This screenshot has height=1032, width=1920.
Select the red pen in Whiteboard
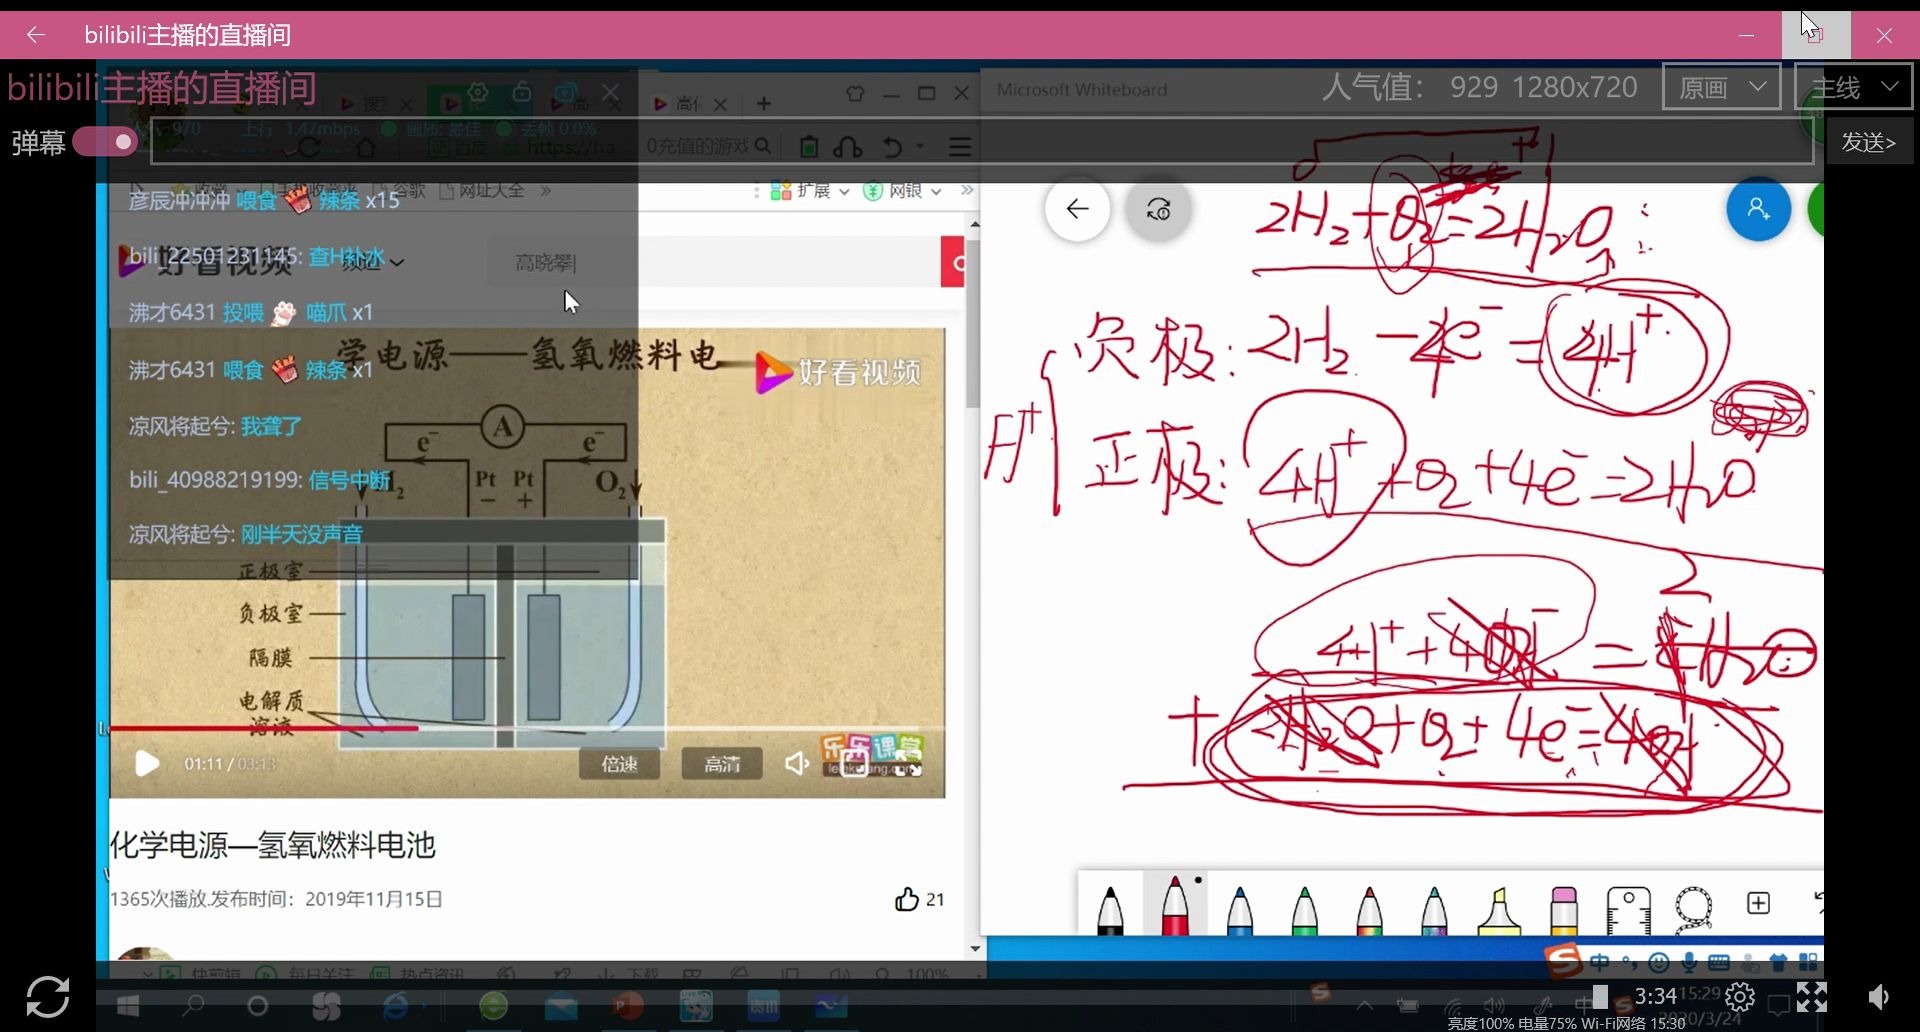(x=1175, y=905)
